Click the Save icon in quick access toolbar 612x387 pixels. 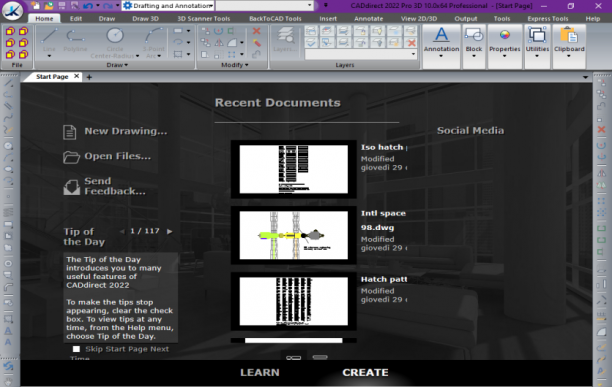click(62, 6)
